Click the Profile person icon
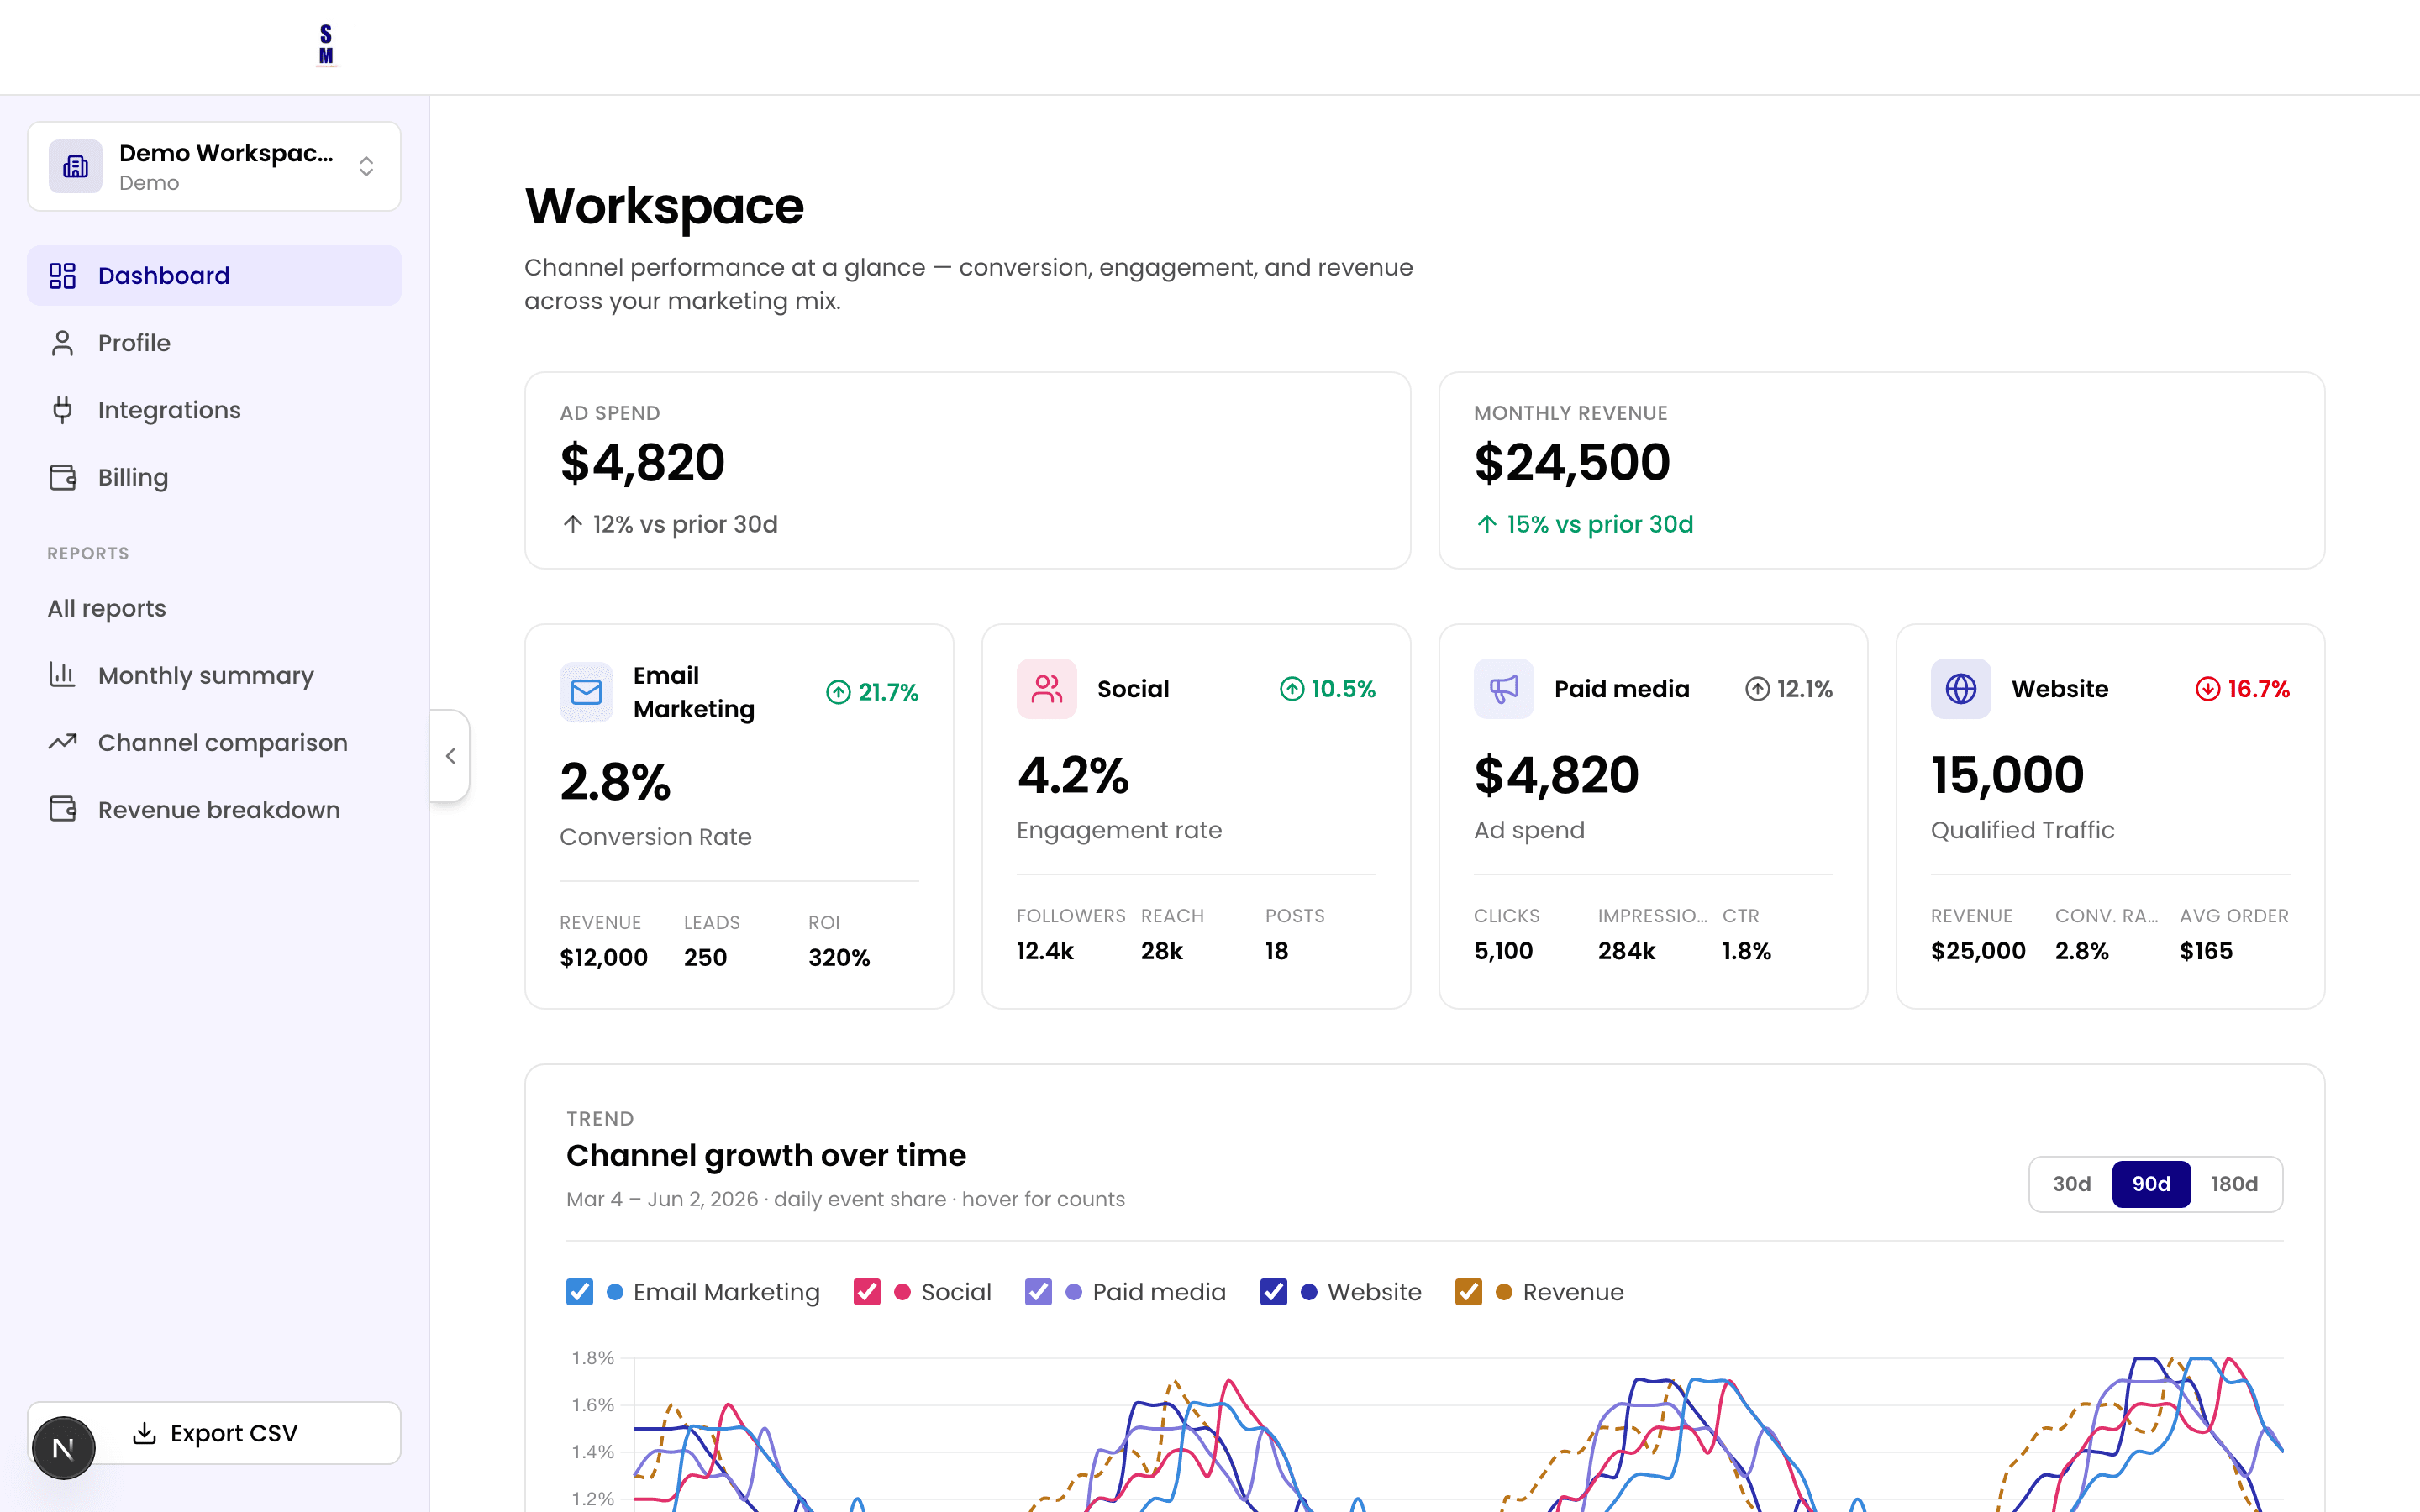2420x1512 pixels. point(63,343)
